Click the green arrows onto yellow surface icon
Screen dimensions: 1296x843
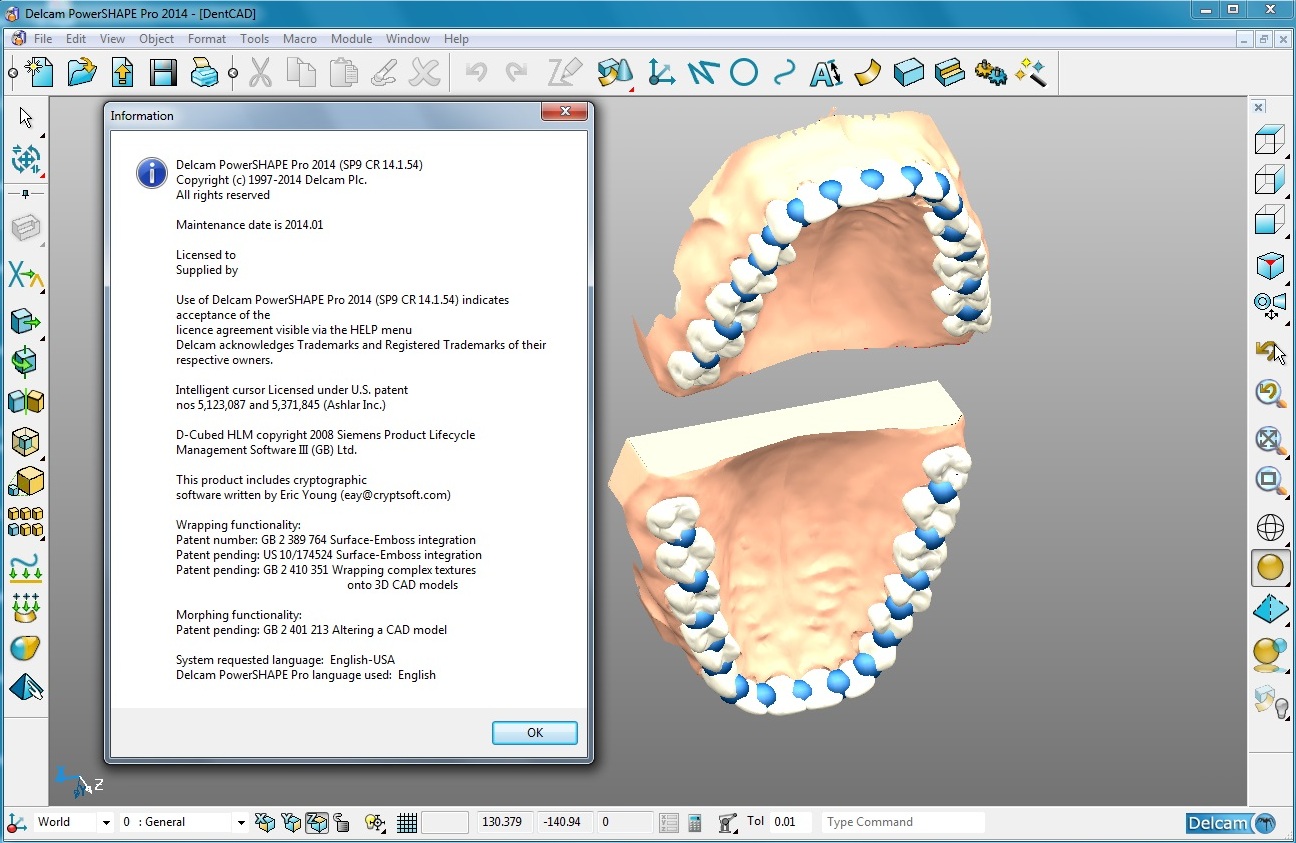pos(25,607)
